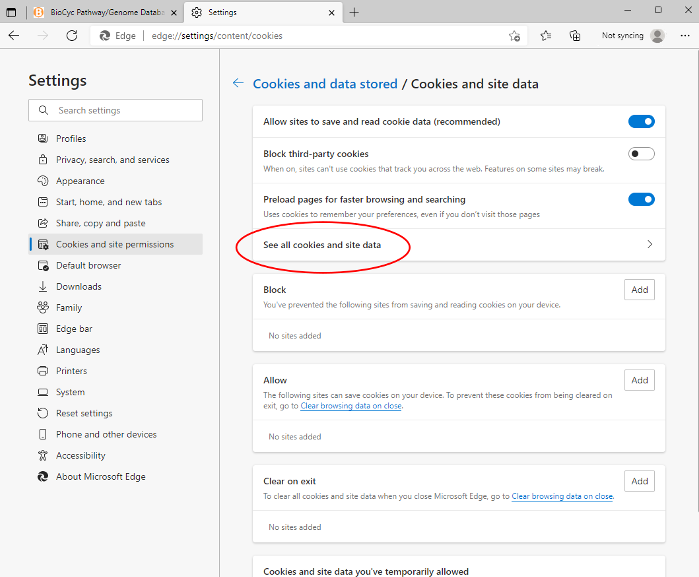Click Add button in Clear on exit section

point(640,481)
